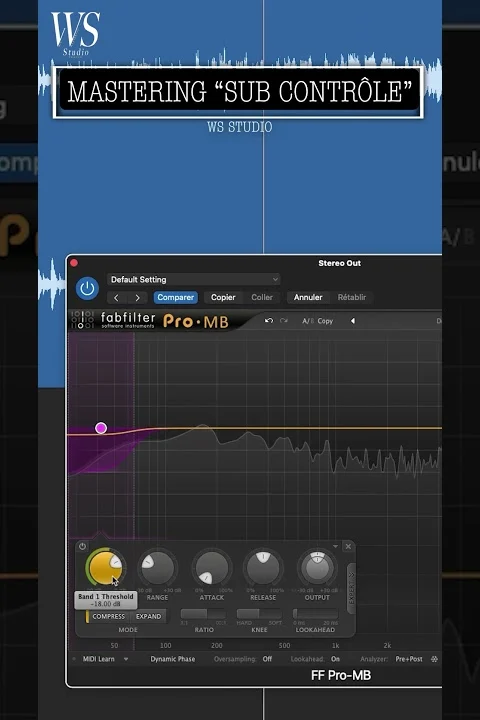Select the pink Band 1 handle dot
Screen dimensions: 480x720
(x=101, y=428)
